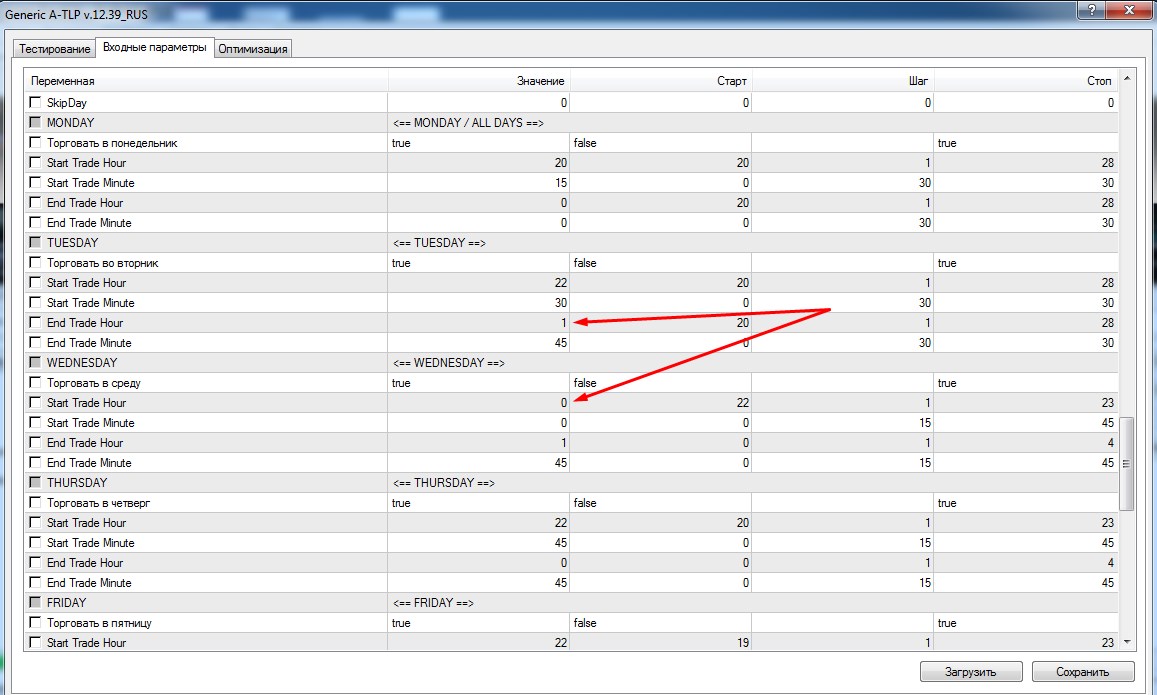This screenshot has height=695, width=1157.
Task: Switch to the Тестирование tab
Action: pyautogui.click(x=55, y=49)
